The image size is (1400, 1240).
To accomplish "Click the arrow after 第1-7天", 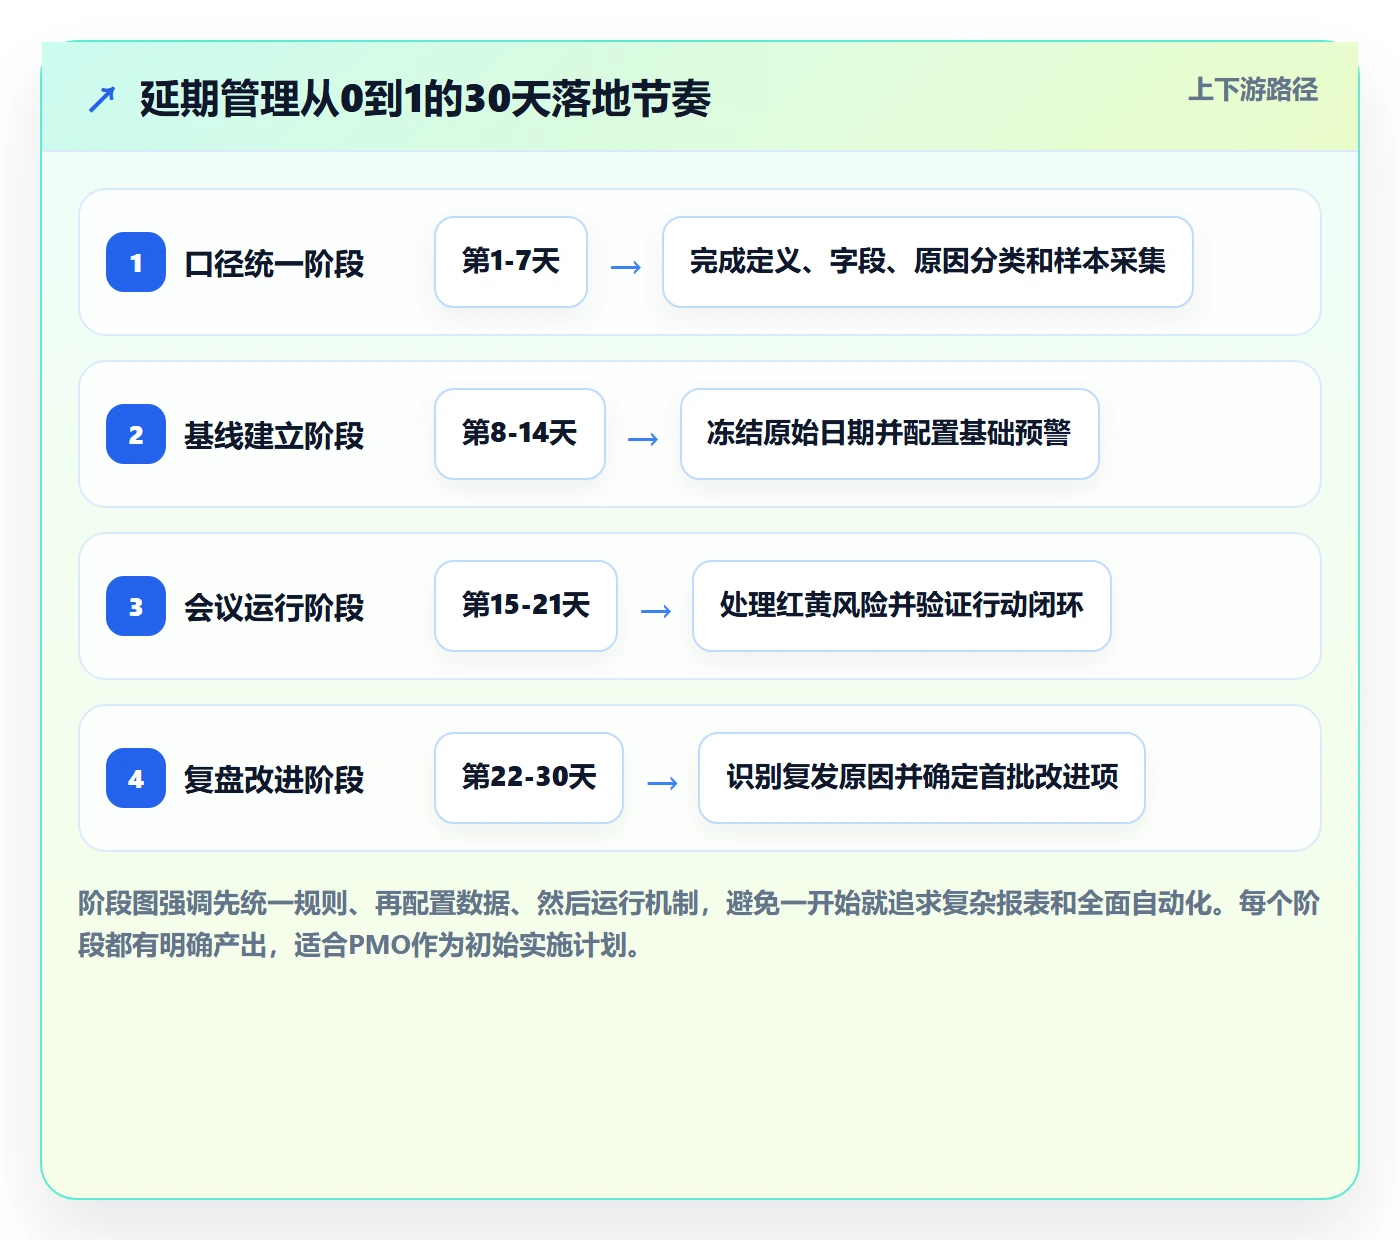I will [626, 267].
